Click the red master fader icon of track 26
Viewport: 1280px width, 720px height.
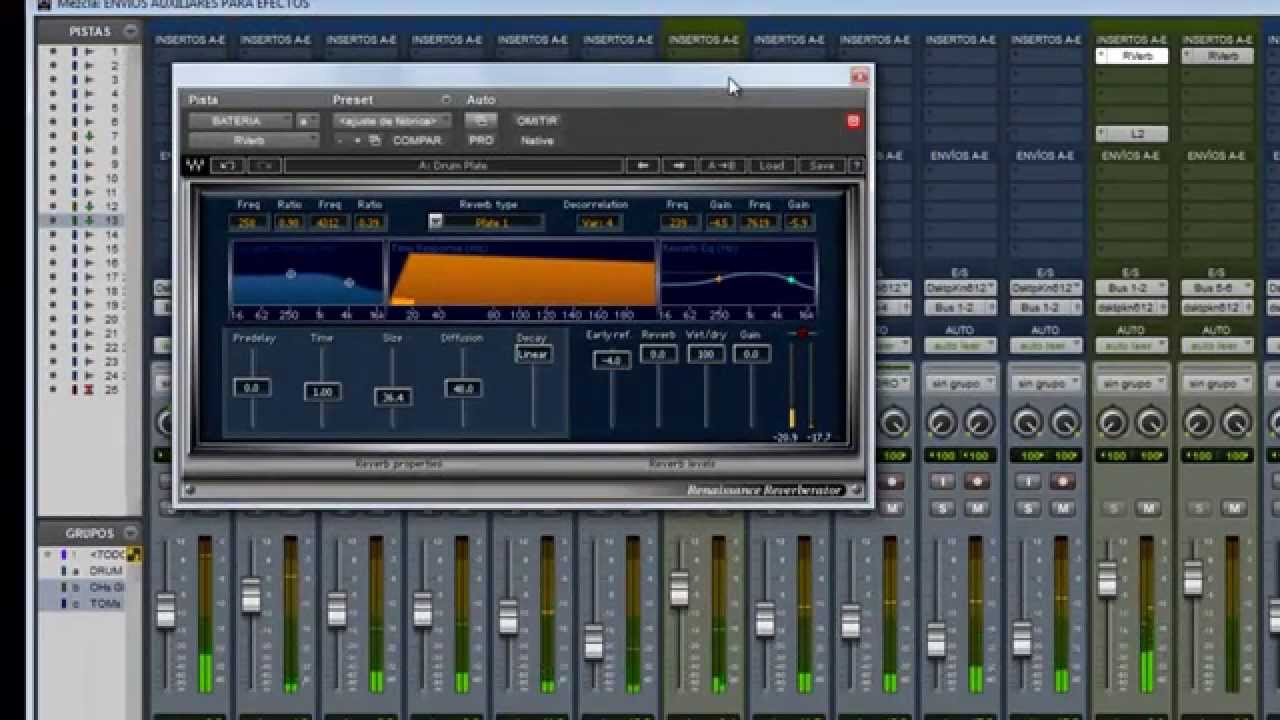[89, 390]
